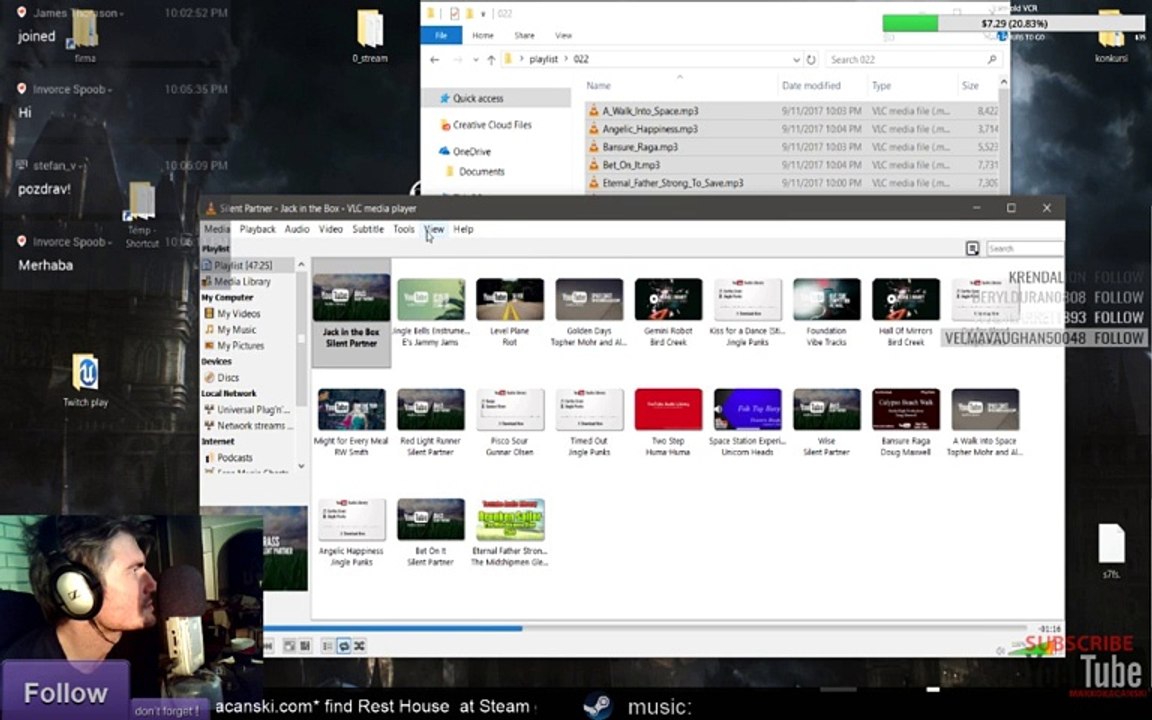Open the Playback menu in VLC
Screen dimensions: 1152x720
coord(257,229)
